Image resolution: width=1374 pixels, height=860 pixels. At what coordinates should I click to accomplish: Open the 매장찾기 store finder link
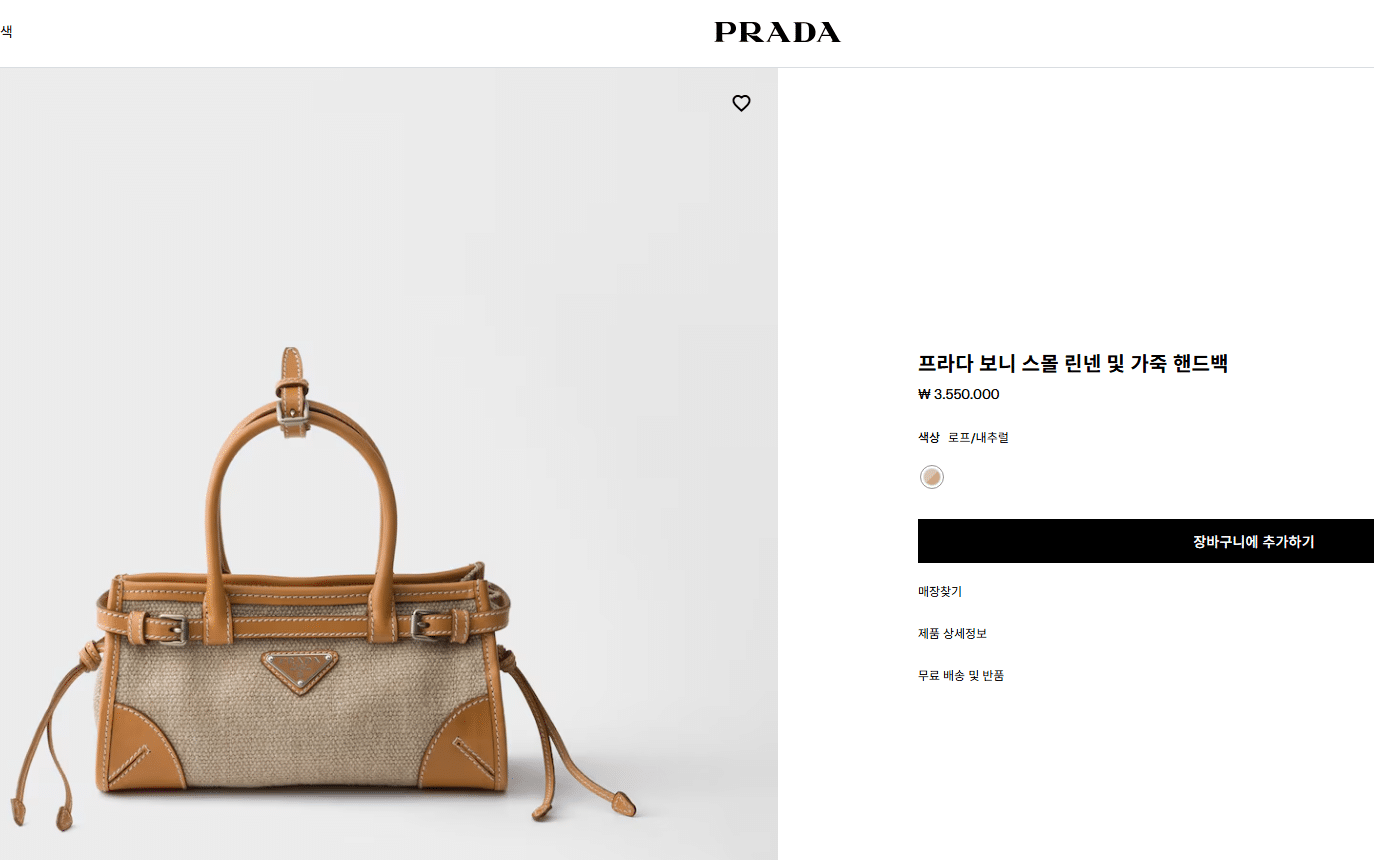click(940, 591)
